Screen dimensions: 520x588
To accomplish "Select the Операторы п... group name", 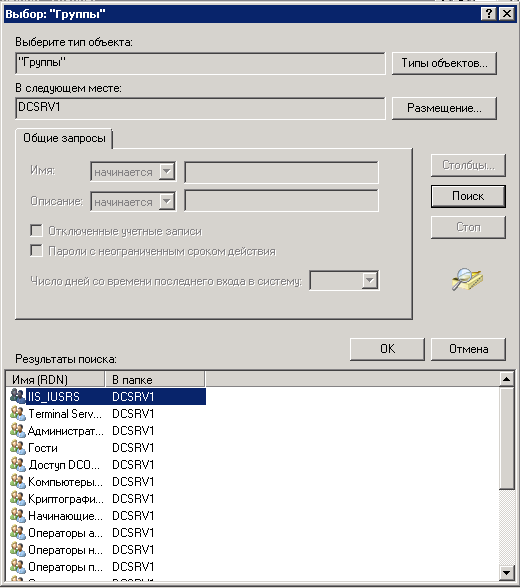I will click(65, 567).
